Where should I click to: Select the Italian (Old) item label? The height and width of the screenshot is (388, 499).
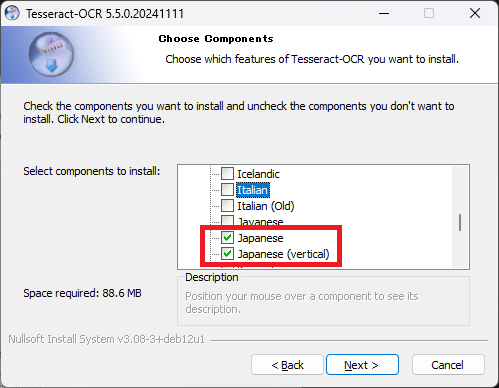(x=266, y=206)
